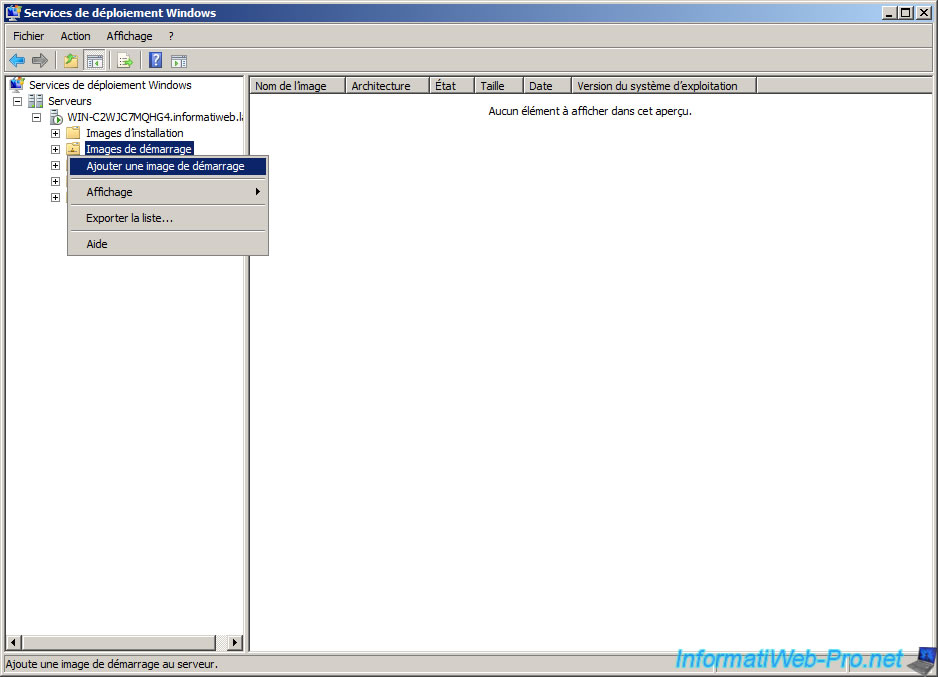Expand the Images d'installation node
This screenshot has width=938, height=677.
55,132
